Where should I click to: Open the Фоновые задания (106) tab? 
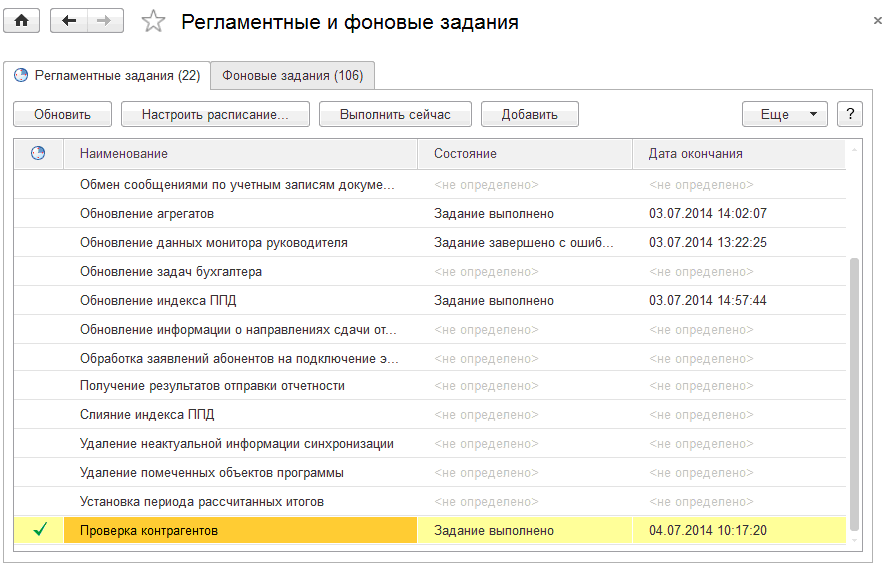click(x=293, y=75)
